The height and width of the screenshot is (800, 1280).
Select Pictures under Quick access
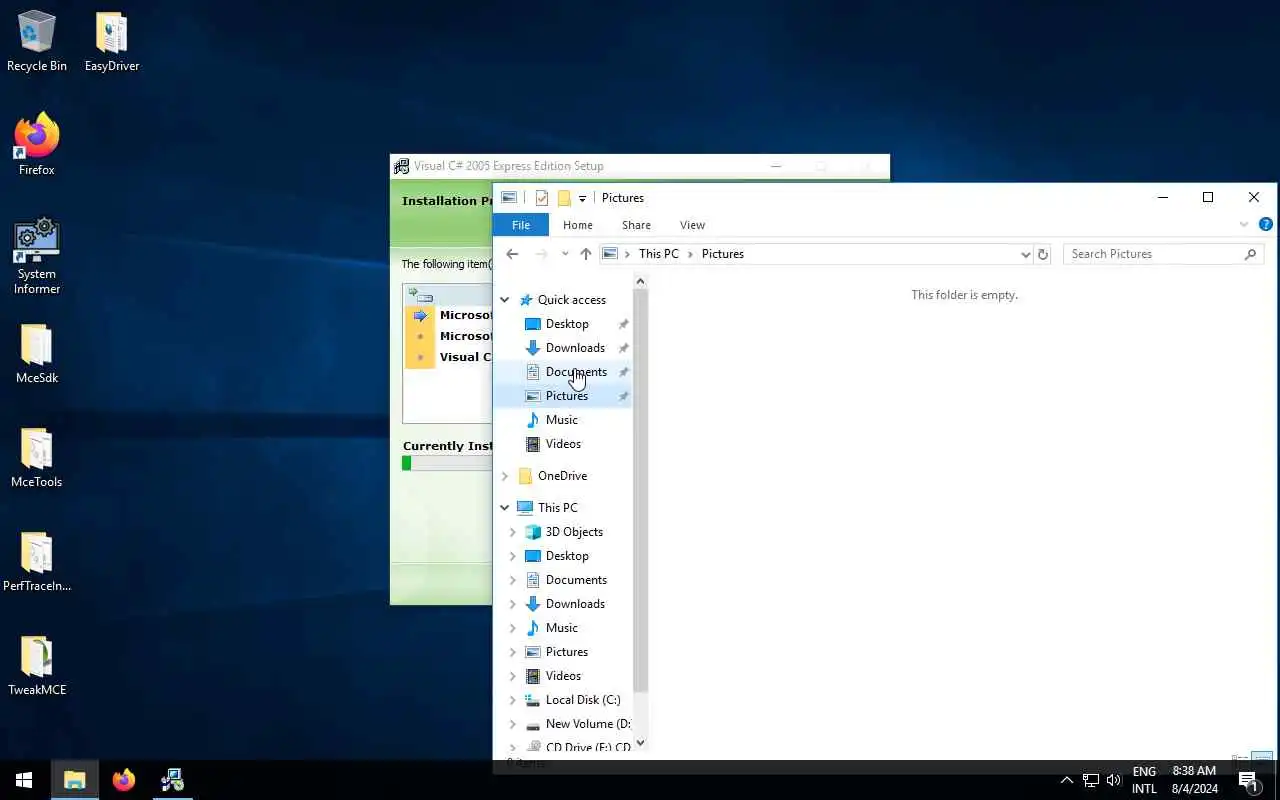(567, 396)
